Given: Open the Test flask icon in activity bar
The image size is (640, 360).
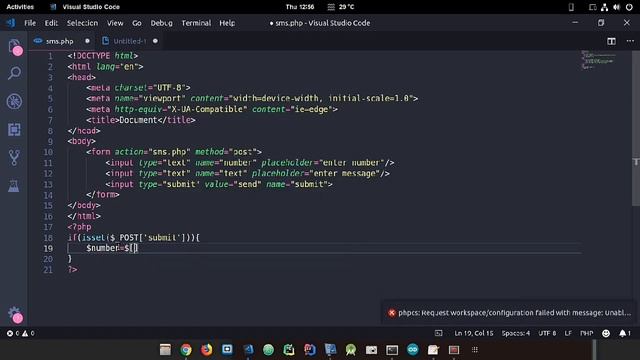Looking at the screenshot, I should 14,186.
